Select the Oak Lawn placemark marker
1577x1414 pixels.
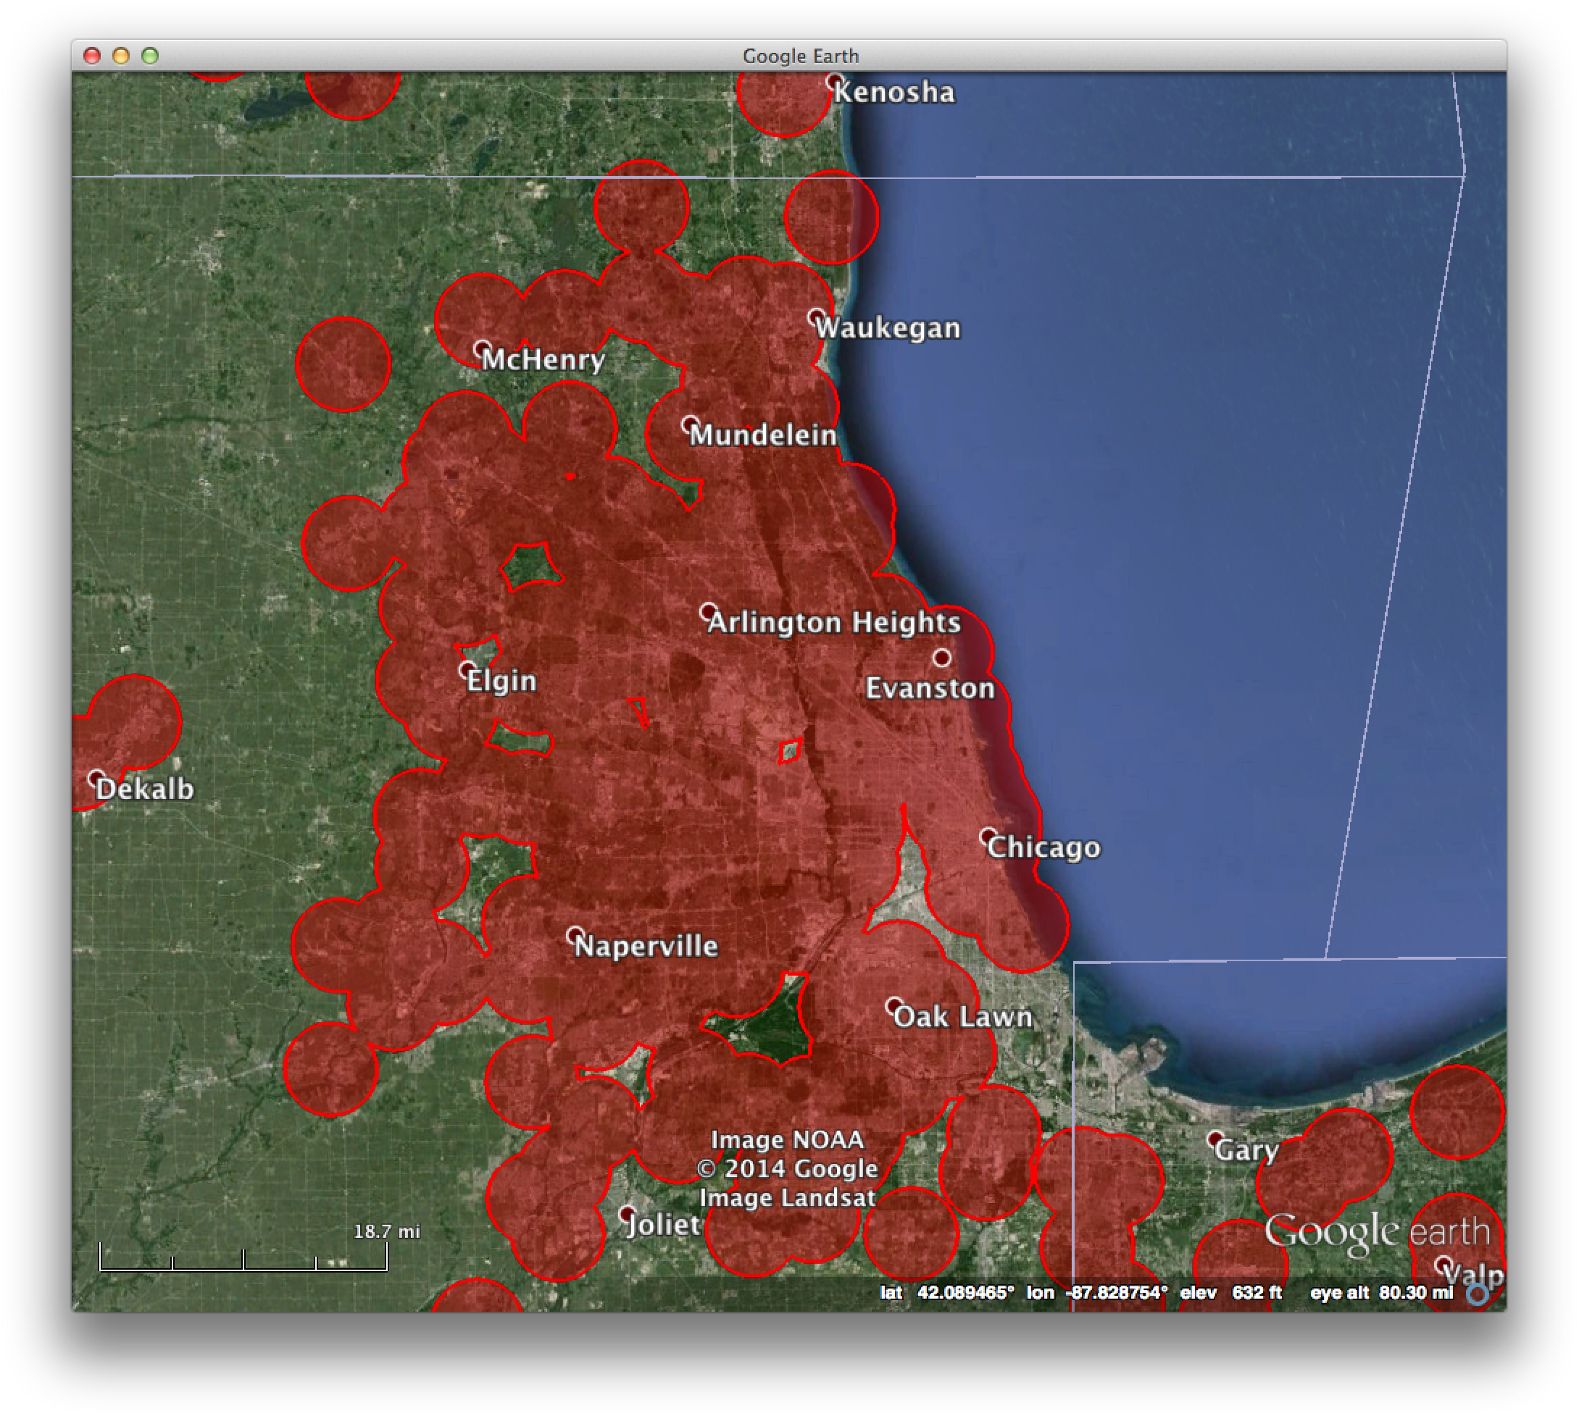coord(894,1005)
